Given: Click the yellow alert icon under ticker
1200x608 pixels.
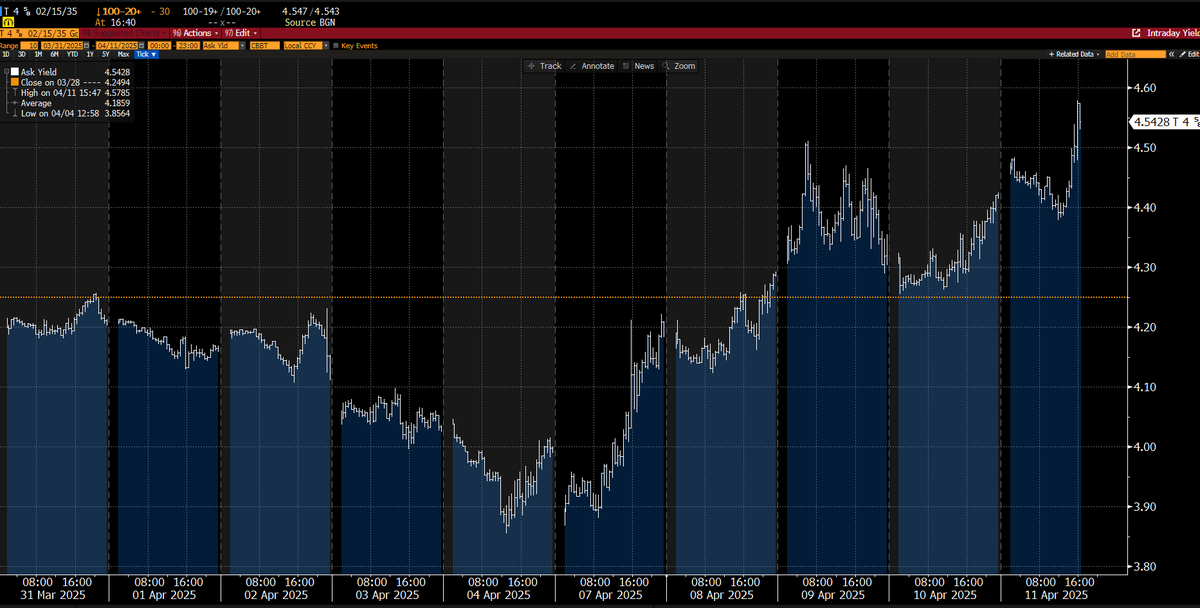Looking at the screenshot, I should pos(8,22).
